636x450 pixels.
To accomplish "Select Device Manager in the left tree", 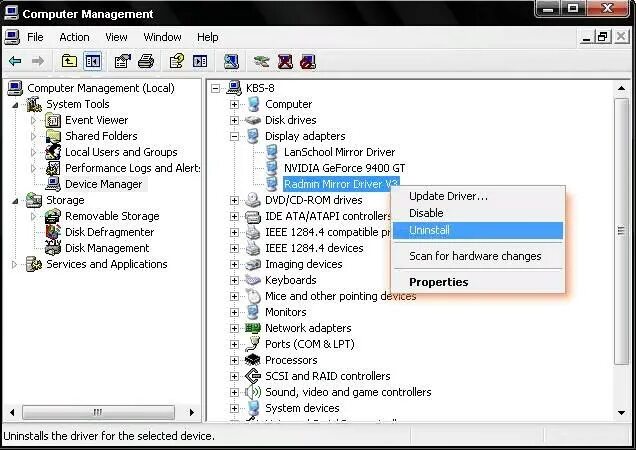I will point(103,184).
